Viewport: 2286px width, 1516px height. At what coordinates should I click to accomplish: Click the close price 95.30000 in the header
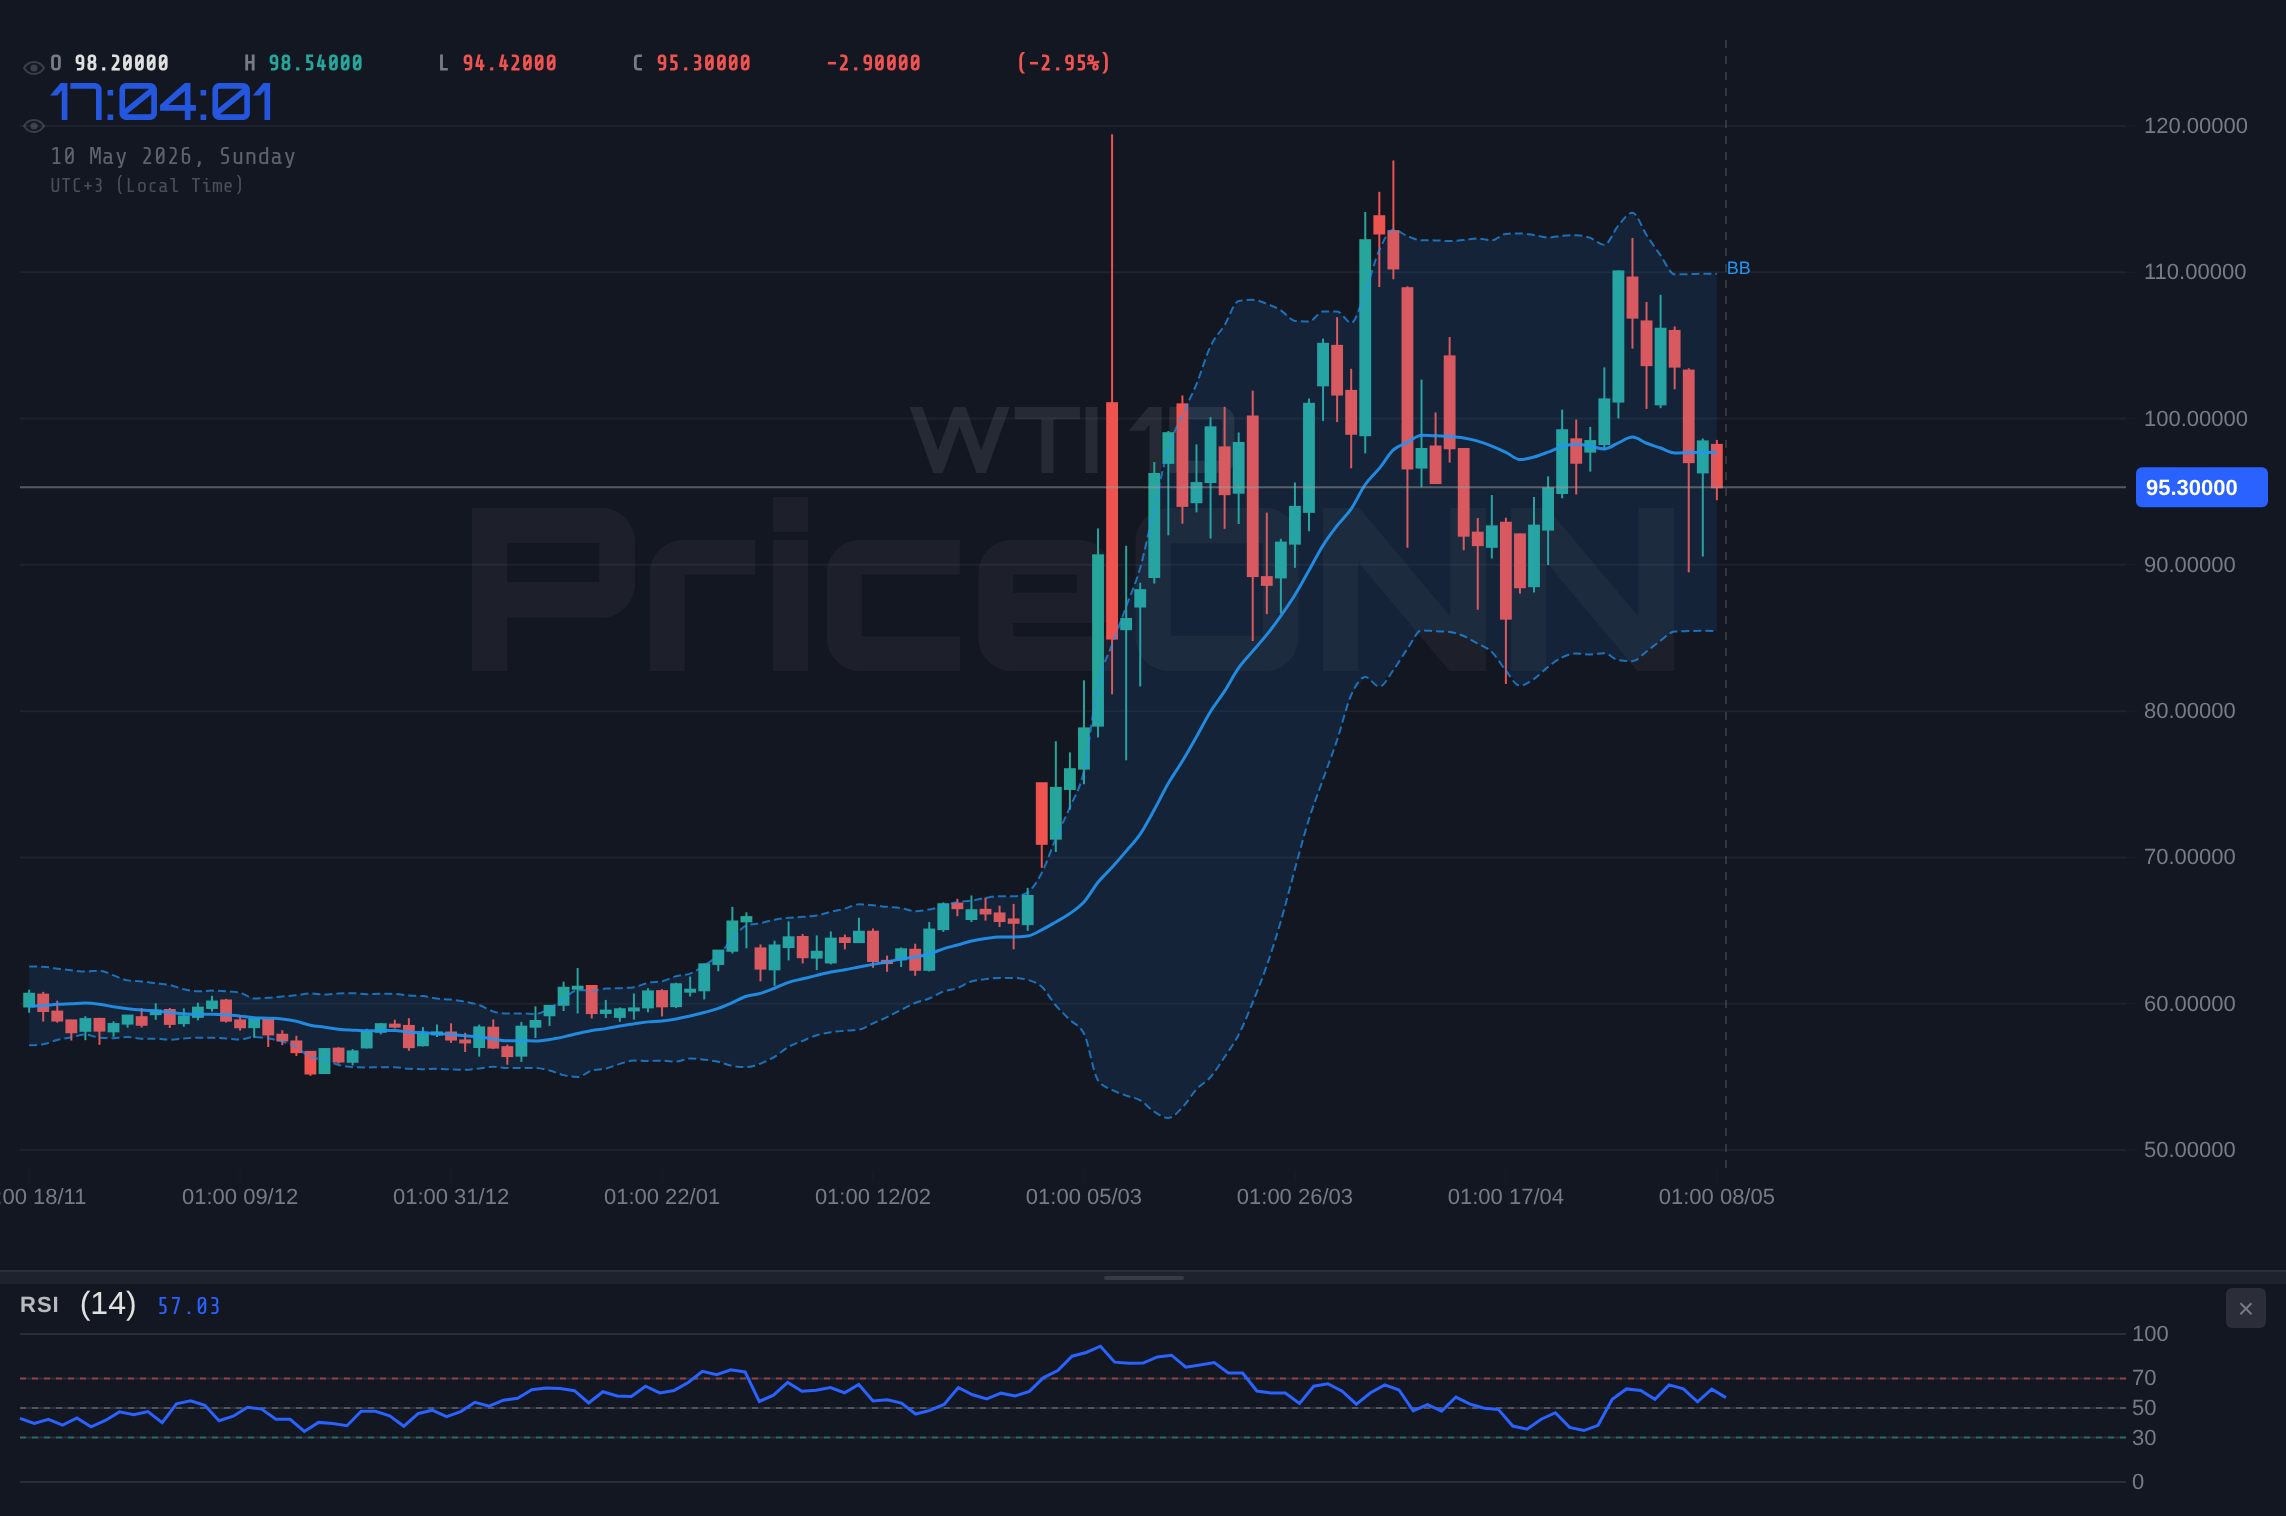click(703, 63)
